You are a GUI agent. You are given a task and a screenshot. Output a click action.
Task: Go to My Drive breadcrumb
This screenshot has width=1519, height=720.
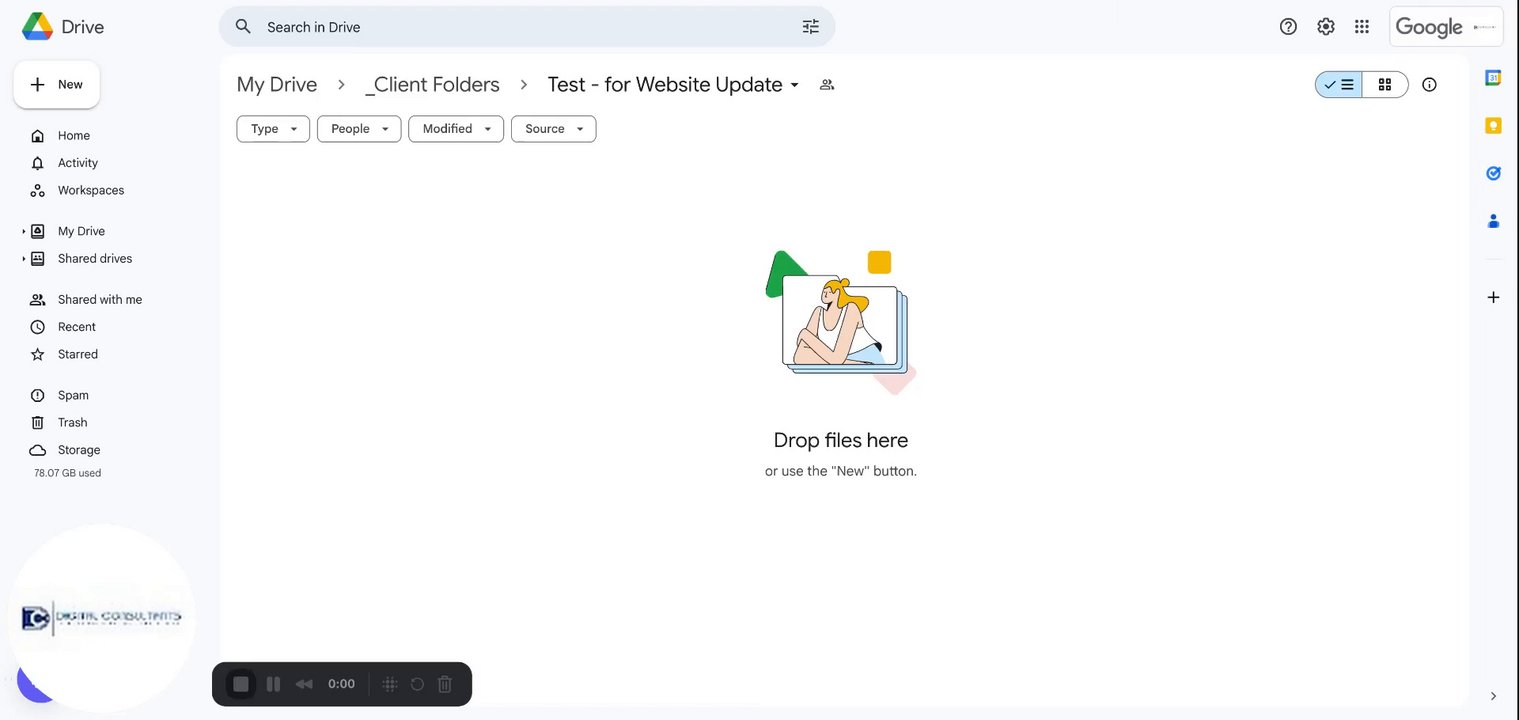pos(277,85)
